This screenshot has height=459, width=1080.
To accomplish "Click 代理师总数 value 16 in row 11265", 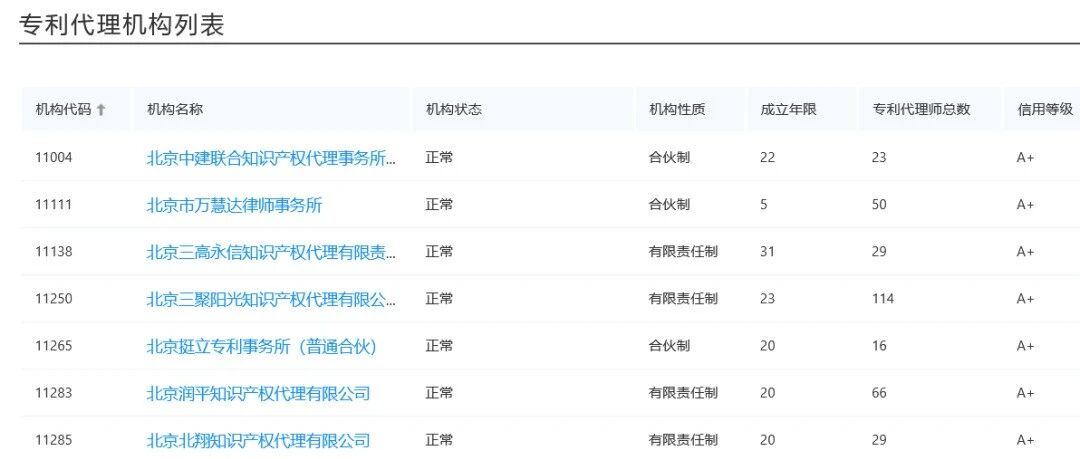I will pyautogui.click(x=879, y=346).
